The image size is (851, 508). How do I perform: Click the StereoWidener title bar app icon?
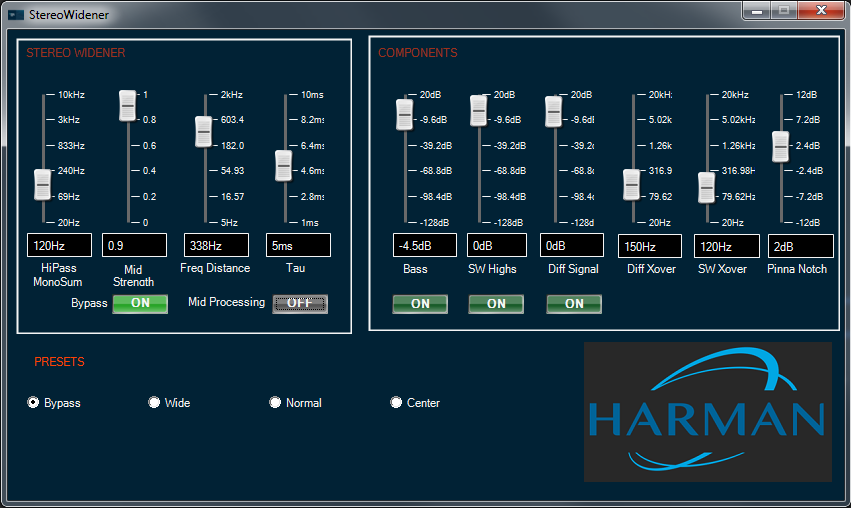pyautogui.click(x=16, y=15)
